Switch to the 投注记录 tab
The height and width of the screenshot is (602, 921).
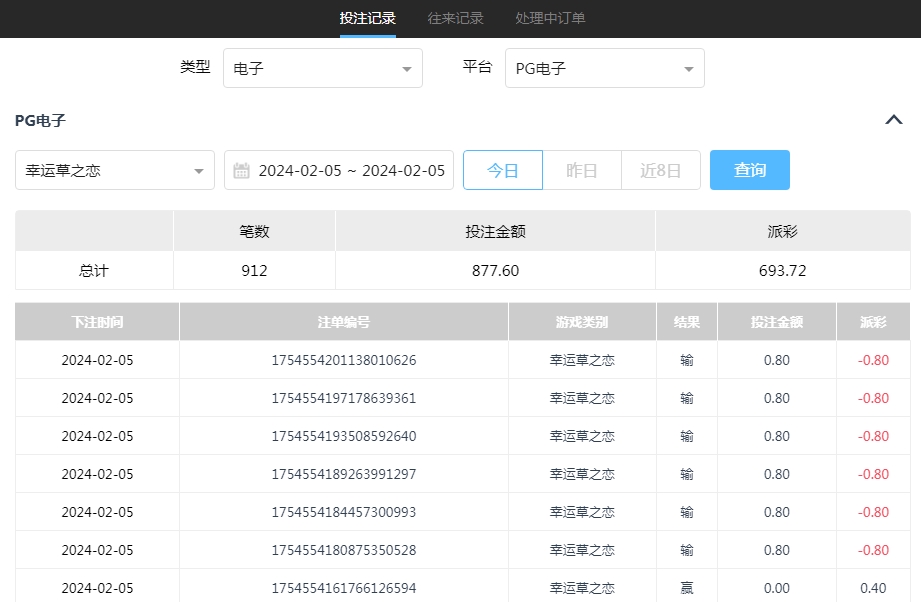(367, 18)
